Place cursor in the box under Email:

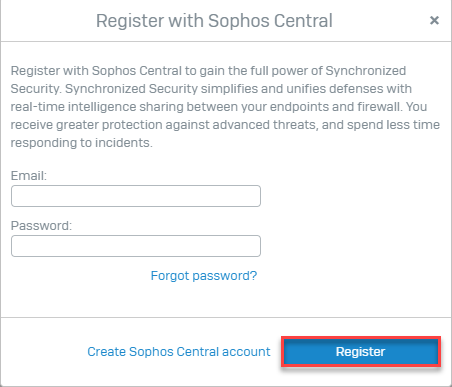[x=136, y=196]
